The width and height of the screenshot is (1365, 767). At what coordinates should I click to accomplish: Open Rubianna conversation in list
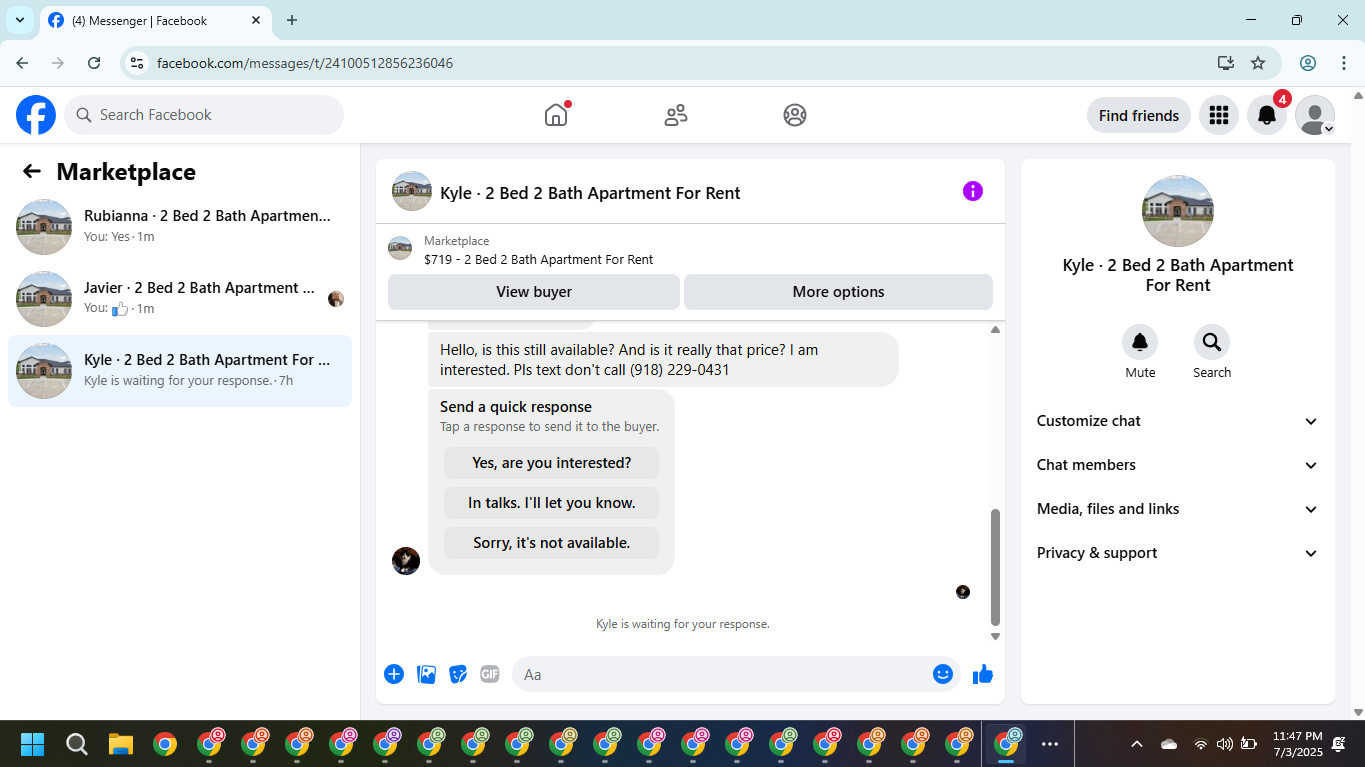[180, 226]
